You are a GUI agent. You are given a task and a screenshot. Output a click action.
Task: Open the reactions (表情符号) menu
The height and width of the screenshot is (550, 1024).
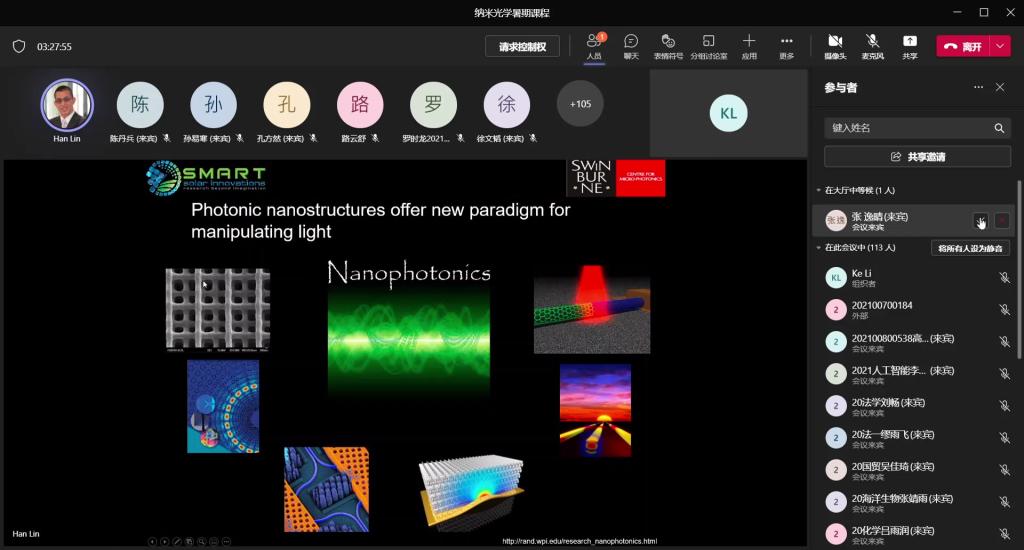[668, 46]
